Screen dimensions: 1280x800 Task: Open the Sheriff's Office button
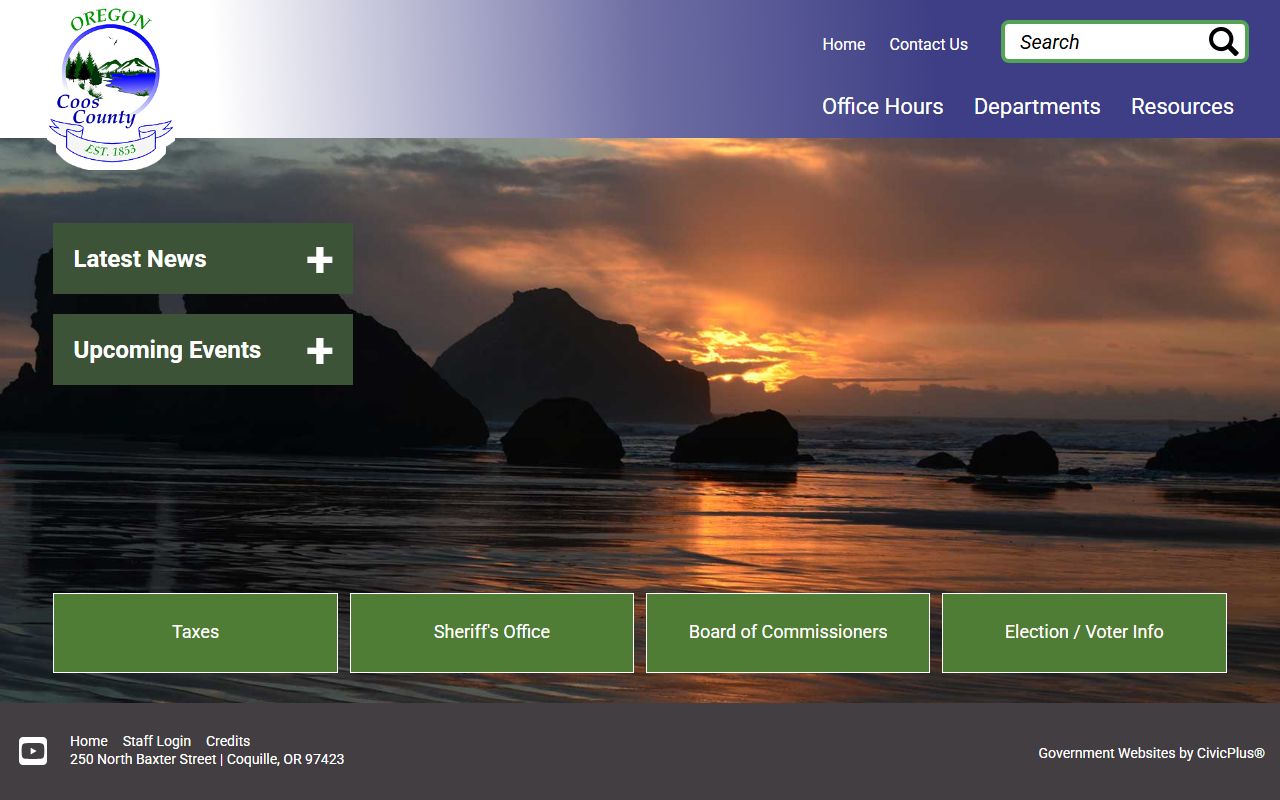click(491, 632)
